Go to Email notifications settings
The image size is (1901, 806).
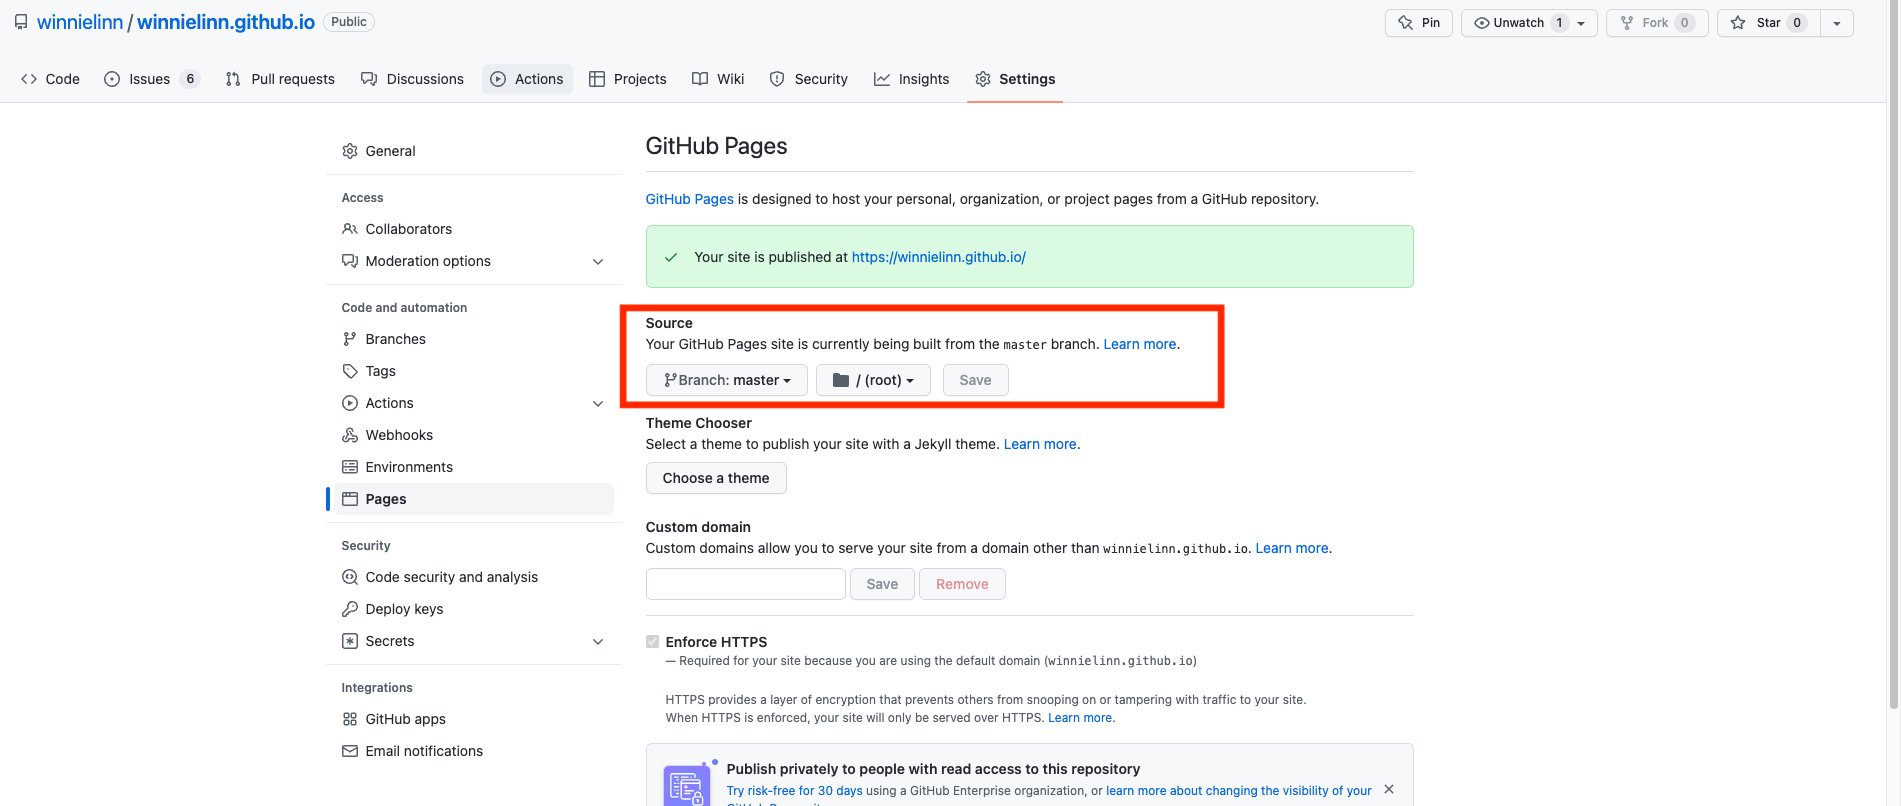tap(423, 751)
